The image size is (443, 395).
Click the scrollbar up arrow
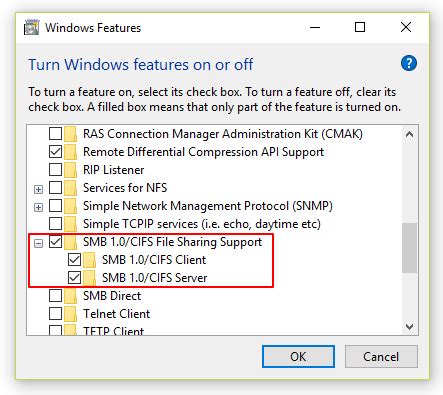coord(409,134)
